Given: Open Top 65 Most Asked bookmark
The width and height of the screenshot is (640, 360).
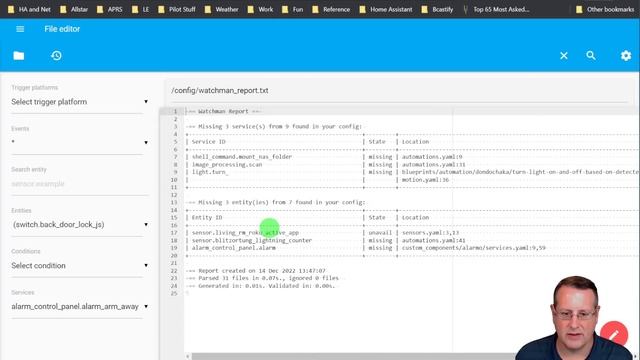Looking at the screenshot, I should pos(497,9).
